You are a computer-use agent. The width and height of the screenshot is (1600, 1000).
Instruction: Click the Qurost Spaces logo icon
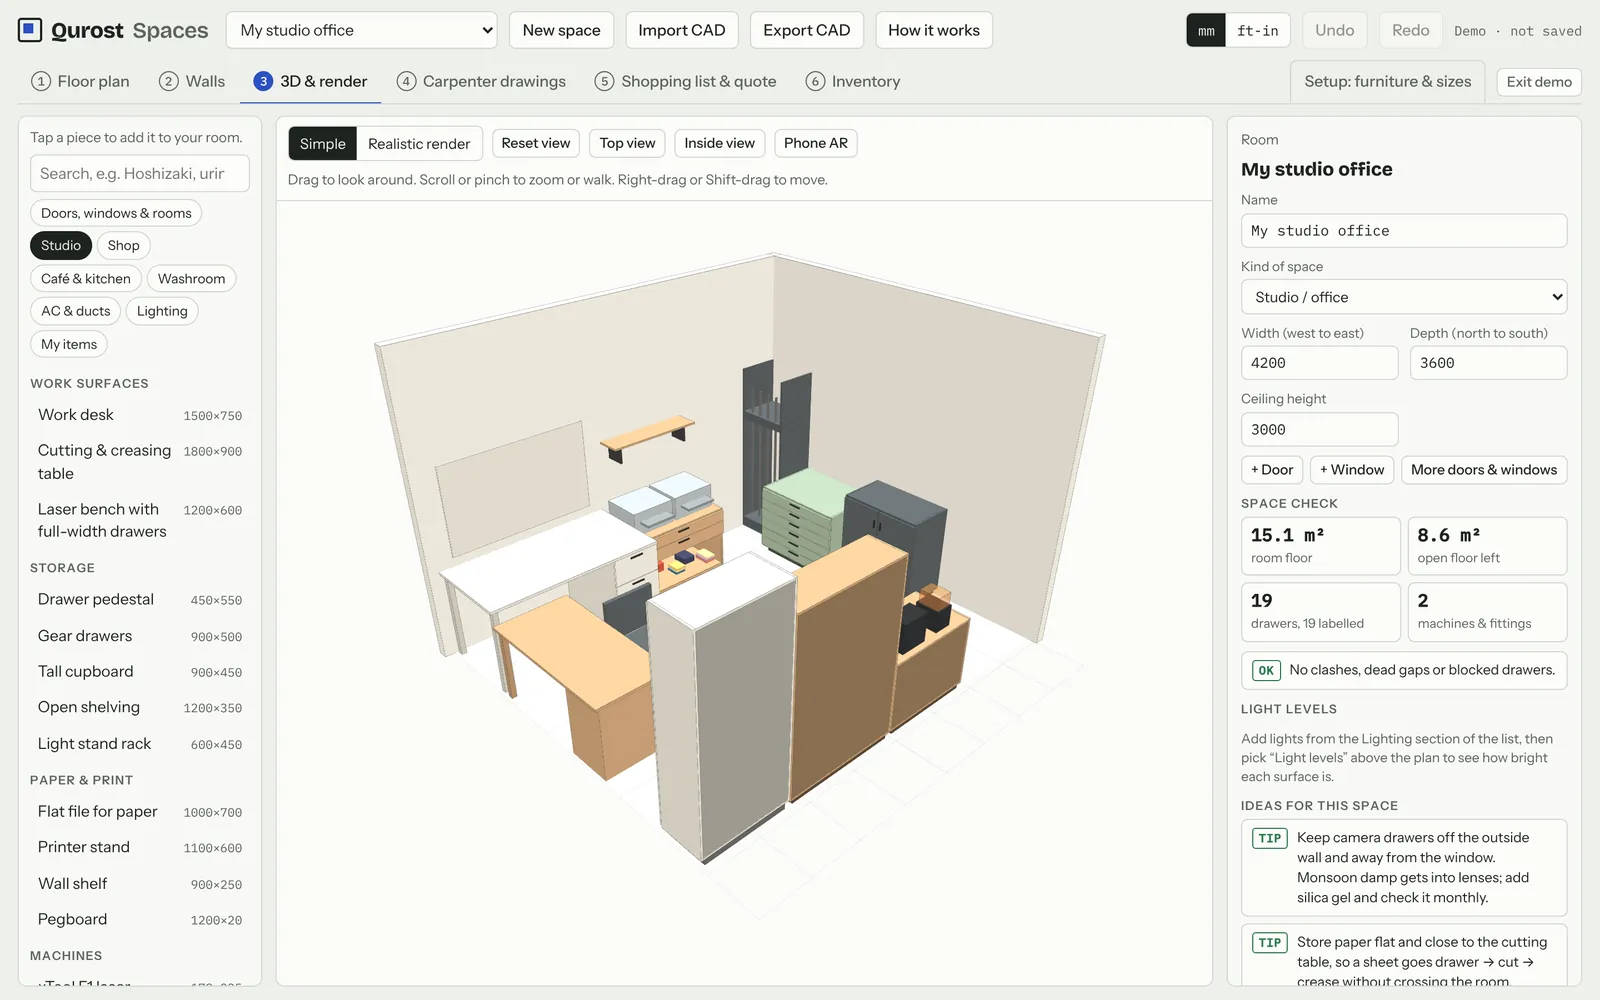click(30, 30)
